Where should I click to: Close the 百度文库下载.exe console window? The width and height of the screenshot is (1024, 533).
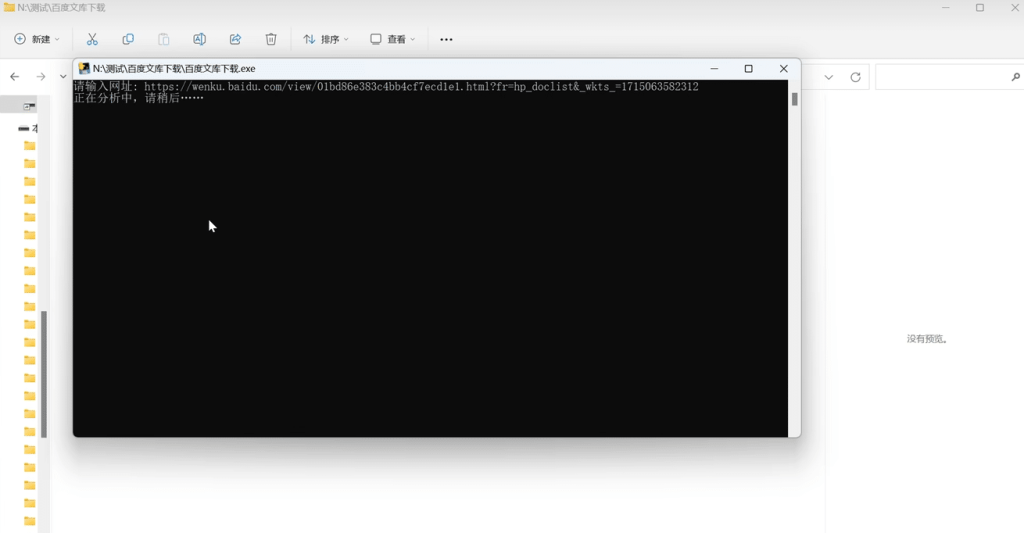point(784,69)
